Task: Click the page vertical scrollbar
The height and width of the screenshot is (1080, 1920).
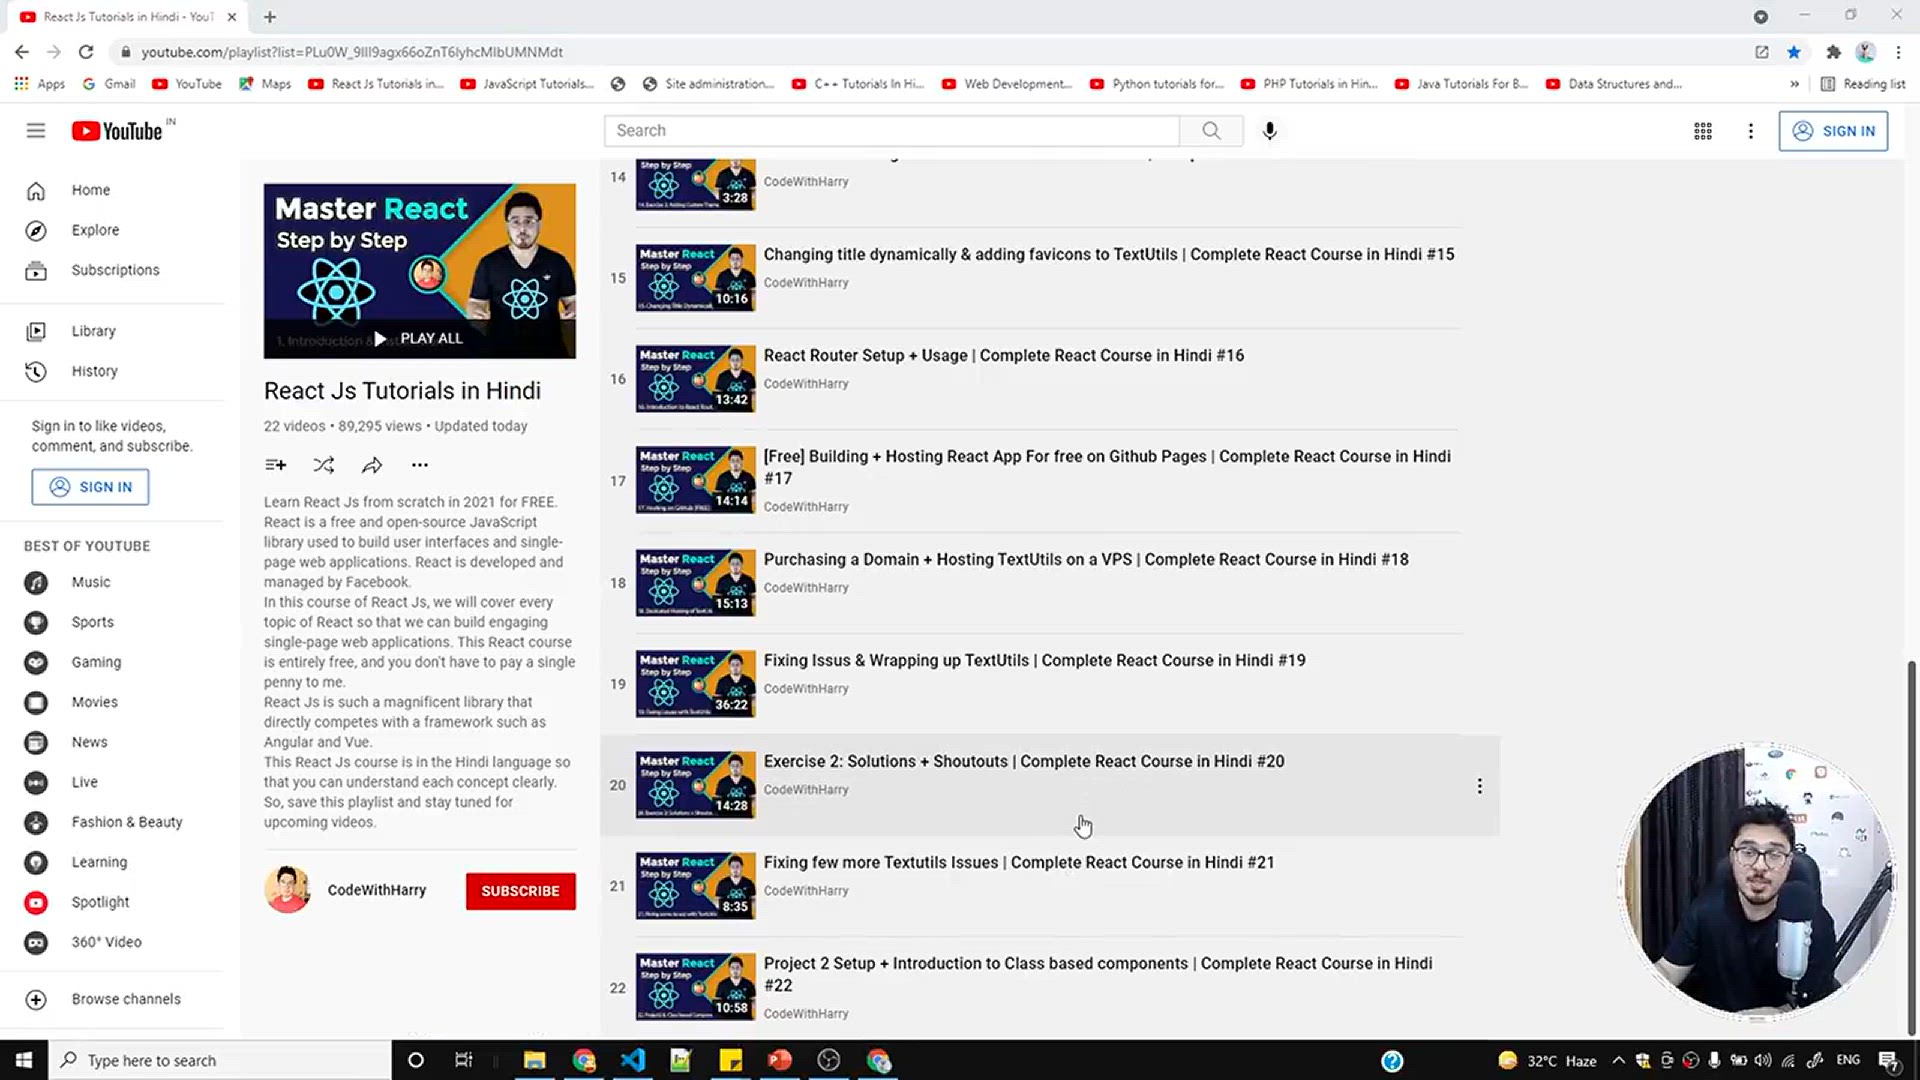Action: click(x=1912, y=848)
